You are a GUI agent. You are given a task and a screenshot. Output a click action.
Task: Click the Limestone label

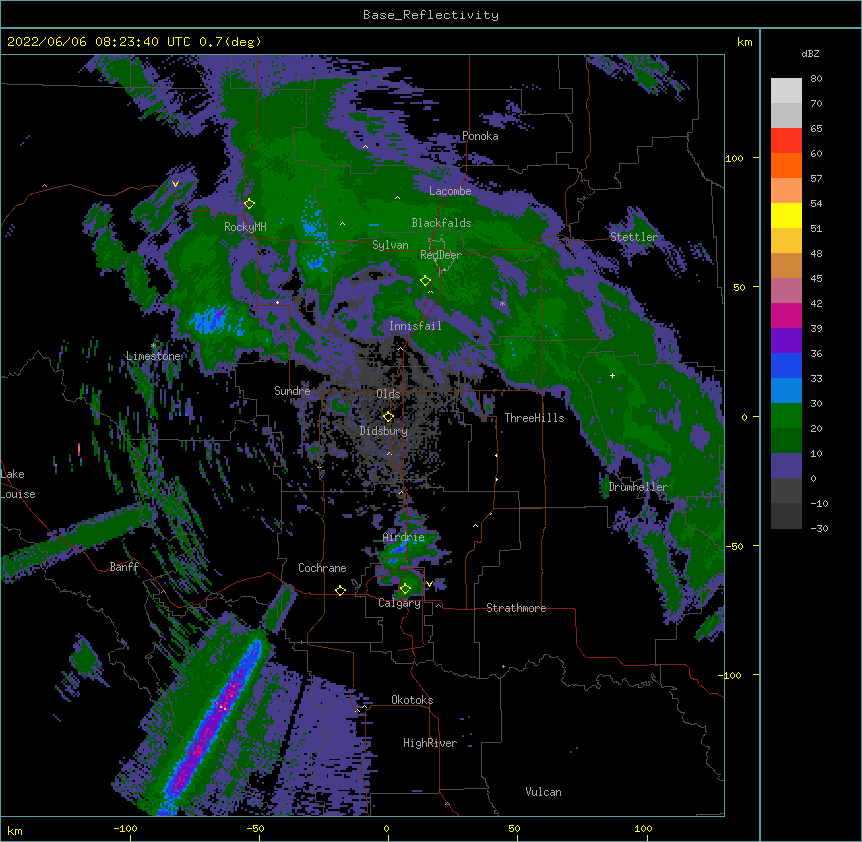tap(153, 356)
